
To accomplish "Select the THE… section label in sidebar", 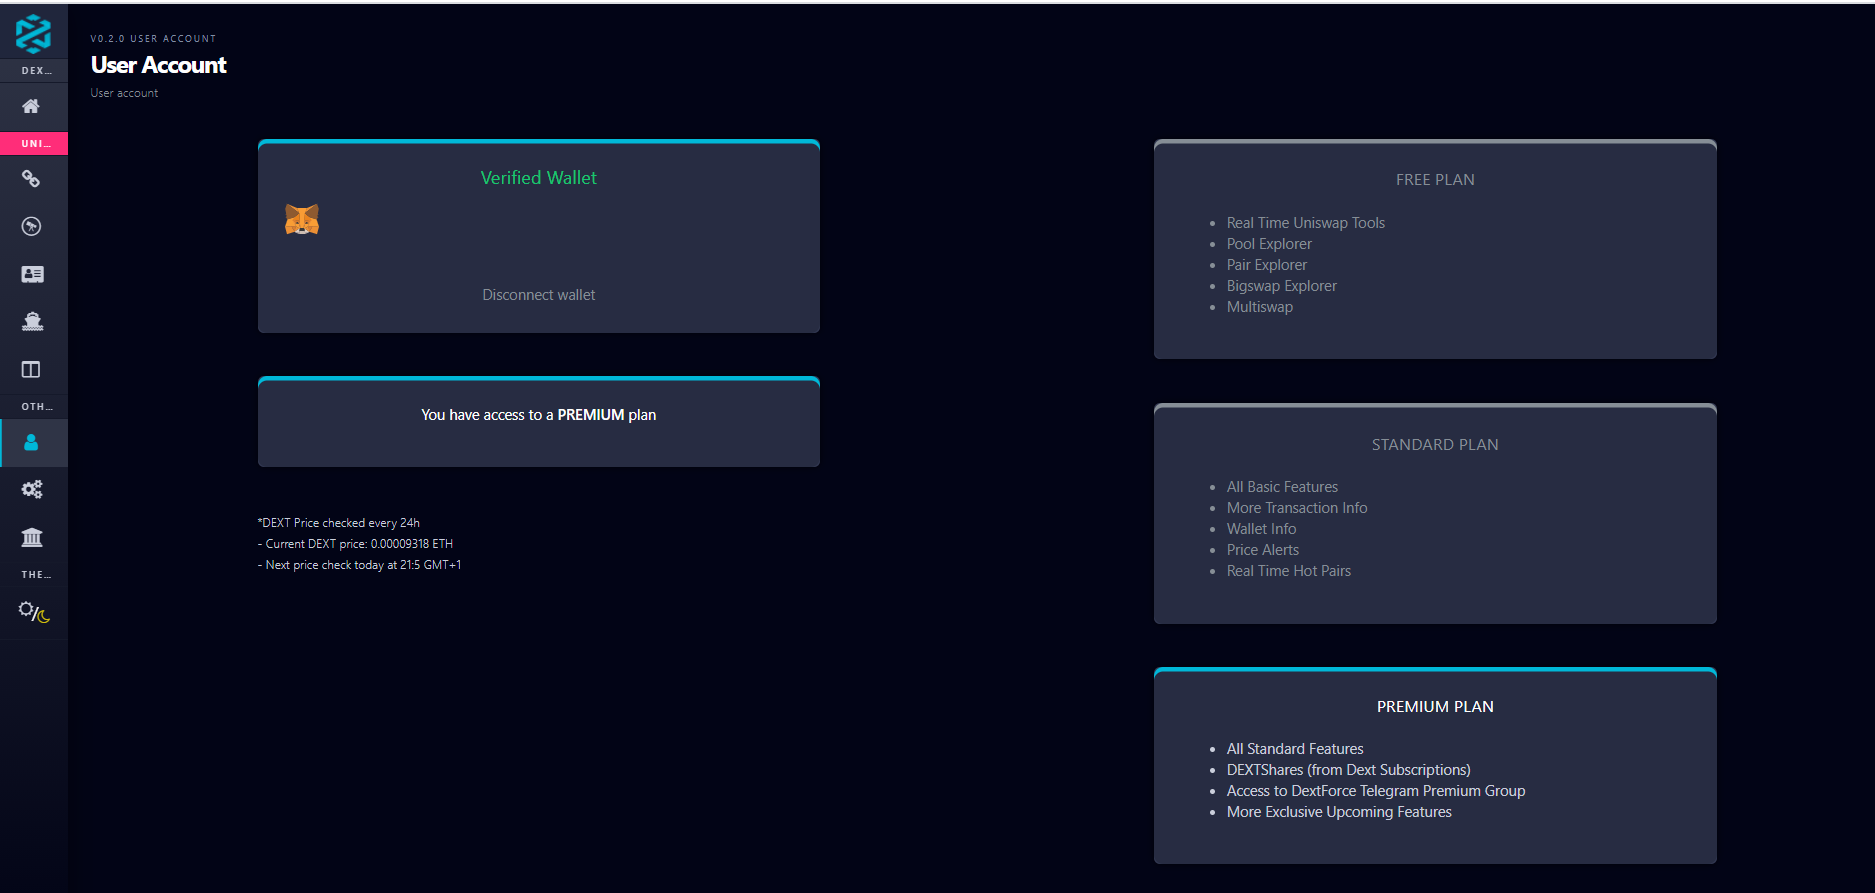I will click(36, 575).
